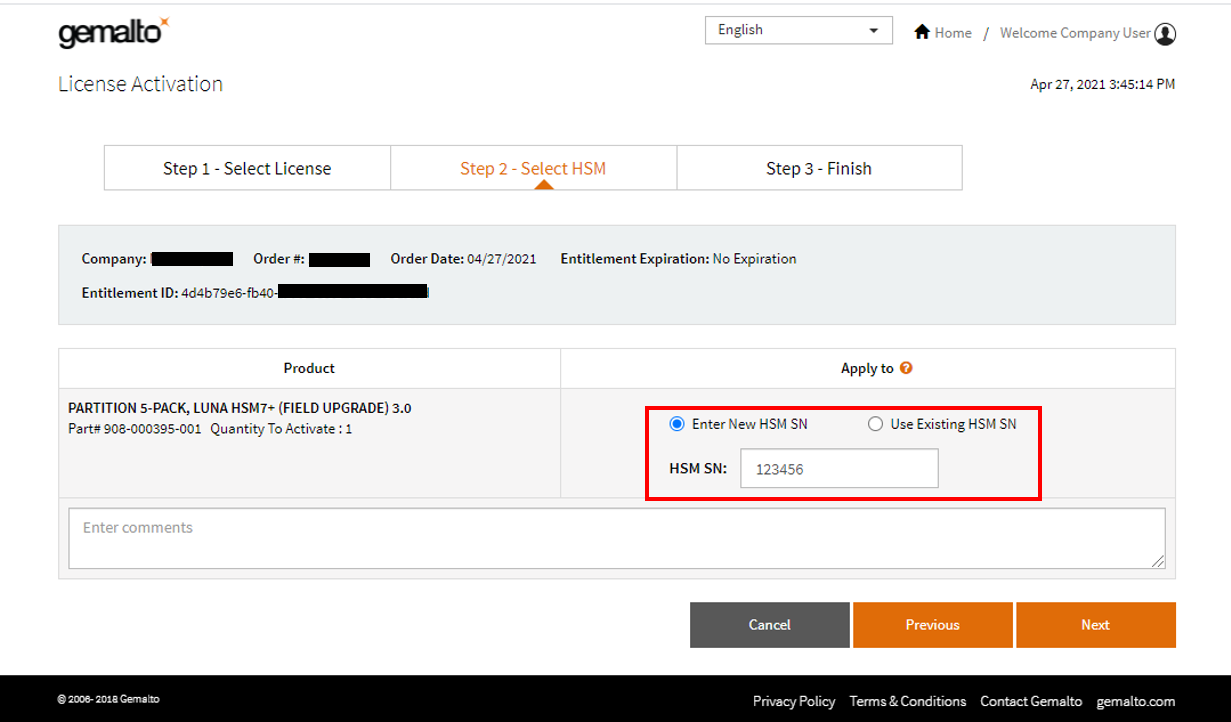Click the Previous button
This screenshot has width=1231, height=722.
click(x=932, y=625)
